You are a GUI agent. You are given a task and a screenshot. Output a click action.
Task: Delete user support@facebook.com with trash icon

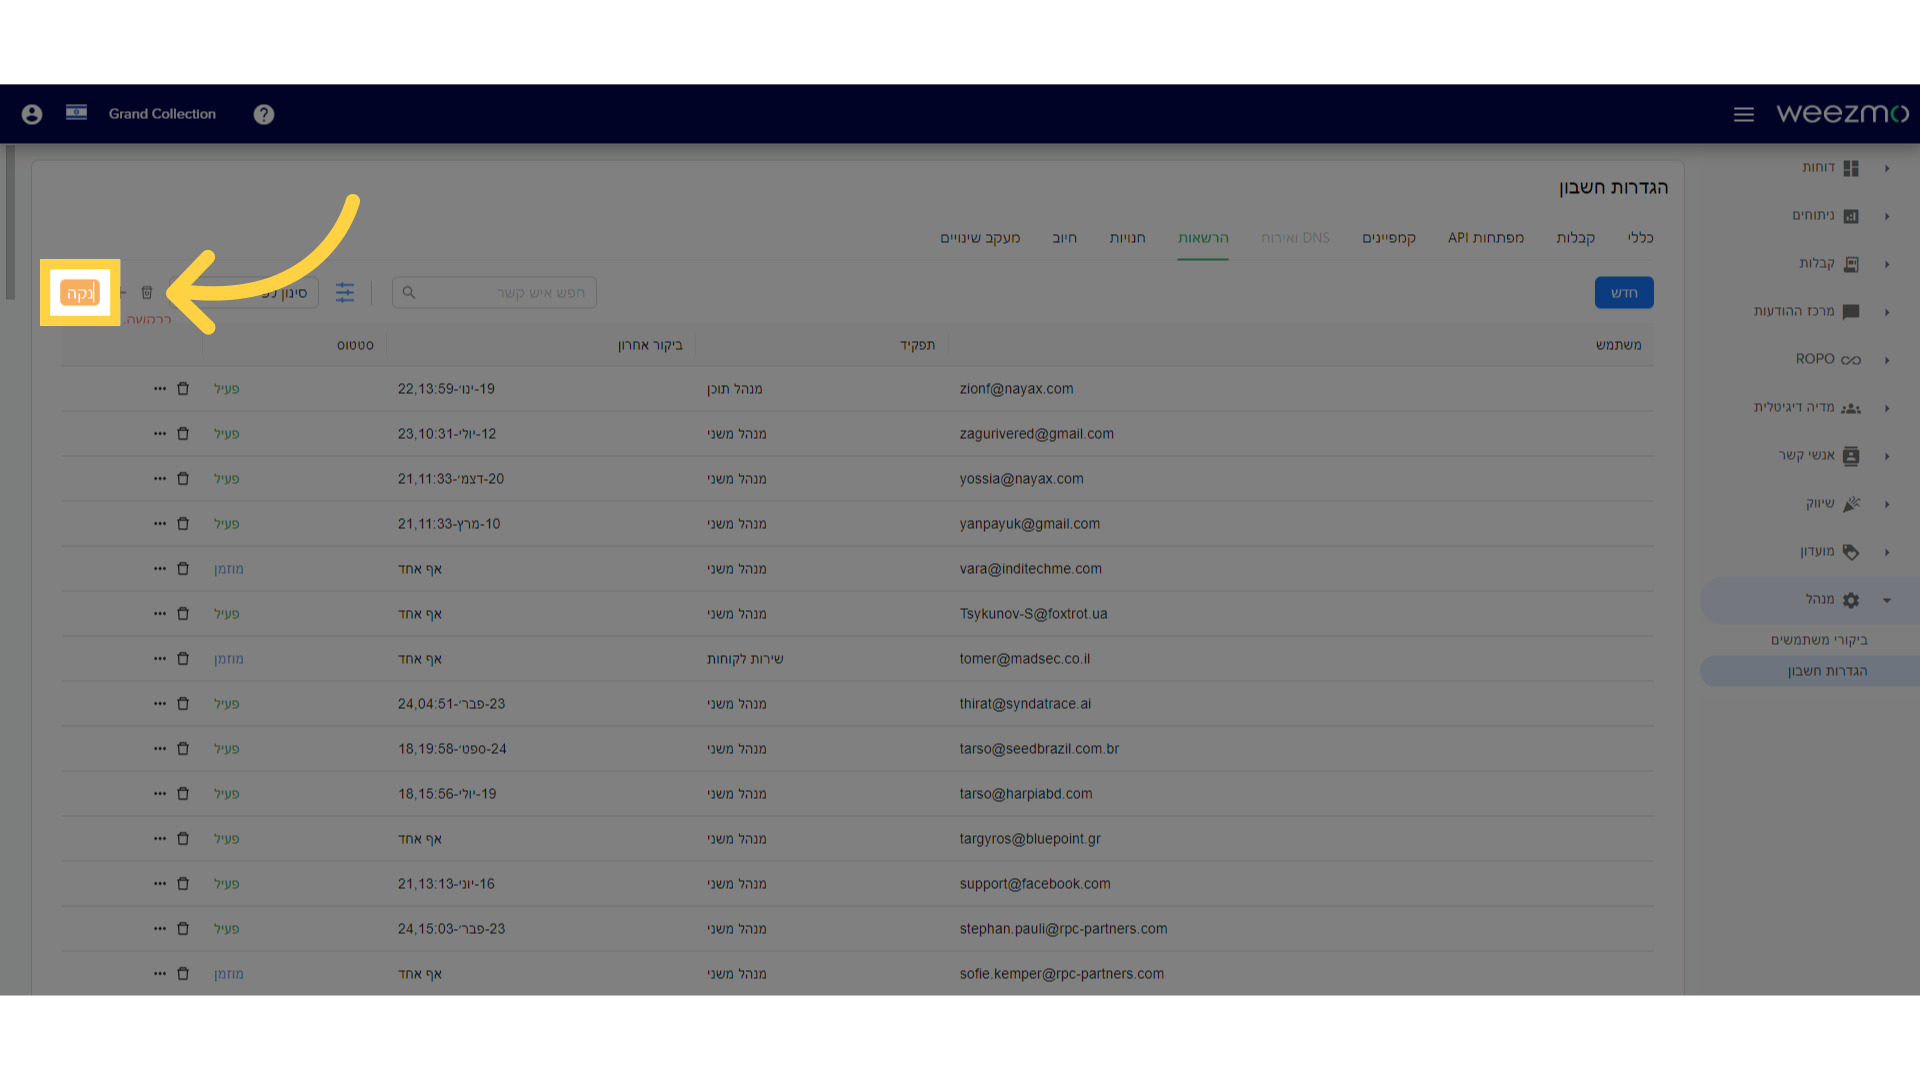(183, 883)
